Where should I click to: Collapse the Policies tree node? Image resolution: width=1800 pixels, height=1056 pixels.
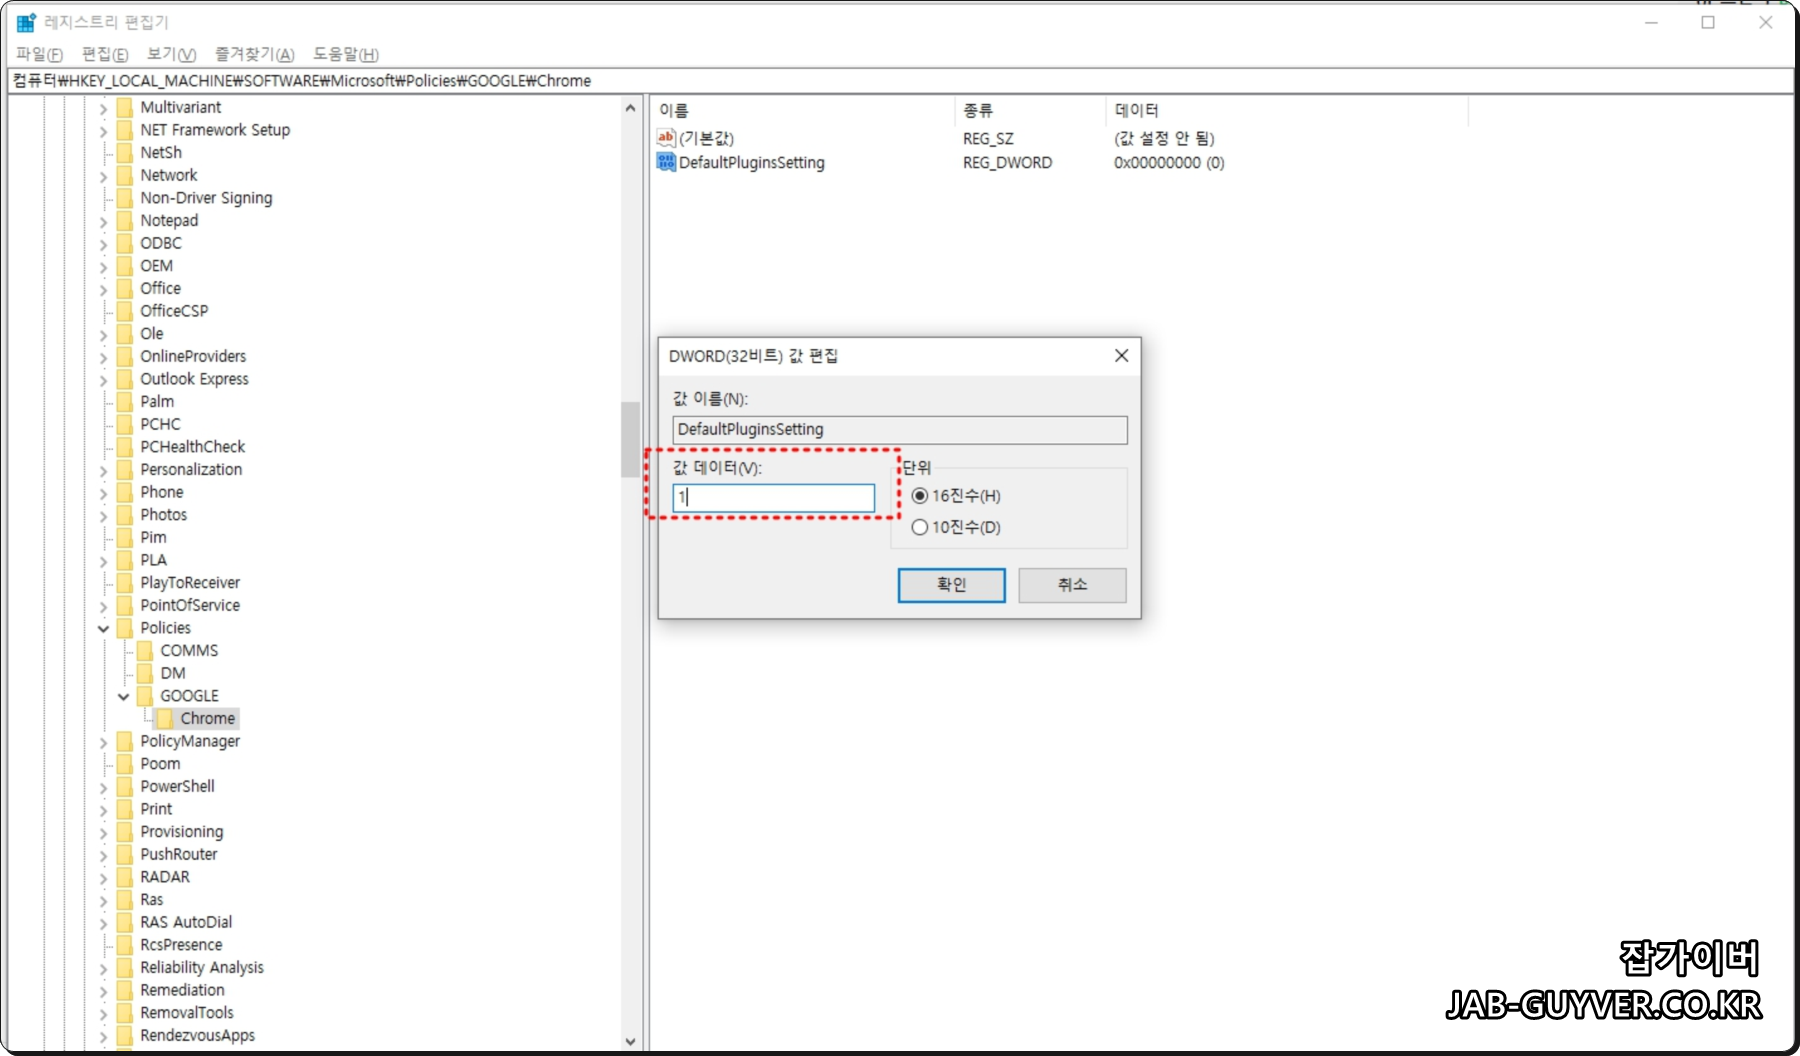point(103,628)
